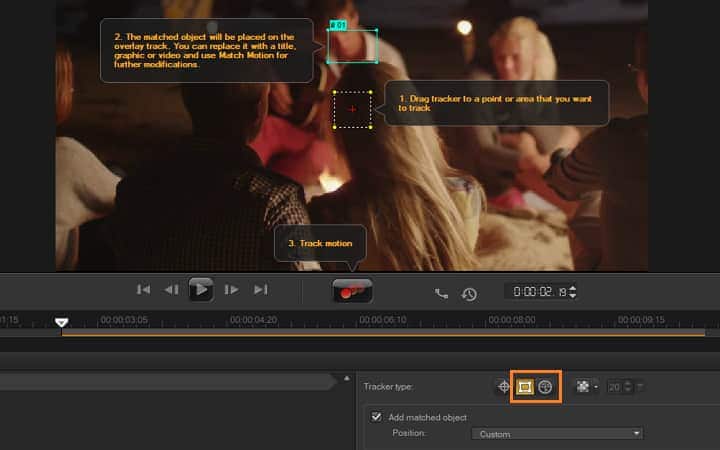Click the timeline playhead marker
720x450 pixels.
(61, 322)
